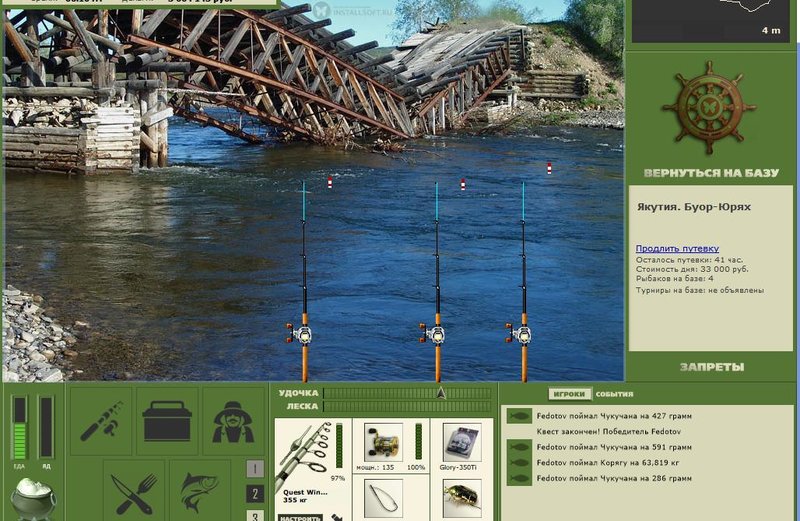This screenshot has width=800, height=521.
Task: Open the fish catch icon
Action: pyautogui.click(x=200, y=491)
